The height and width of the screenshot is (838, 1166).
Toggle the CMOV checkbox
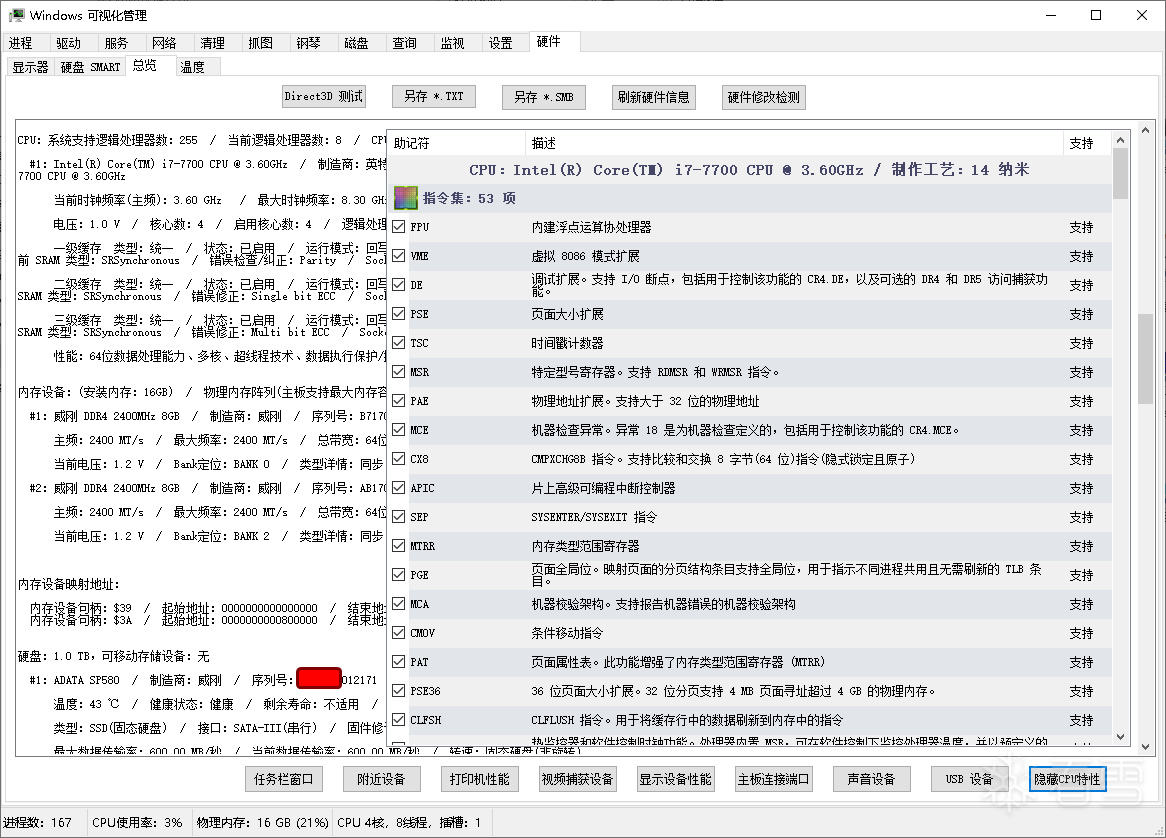399,633
